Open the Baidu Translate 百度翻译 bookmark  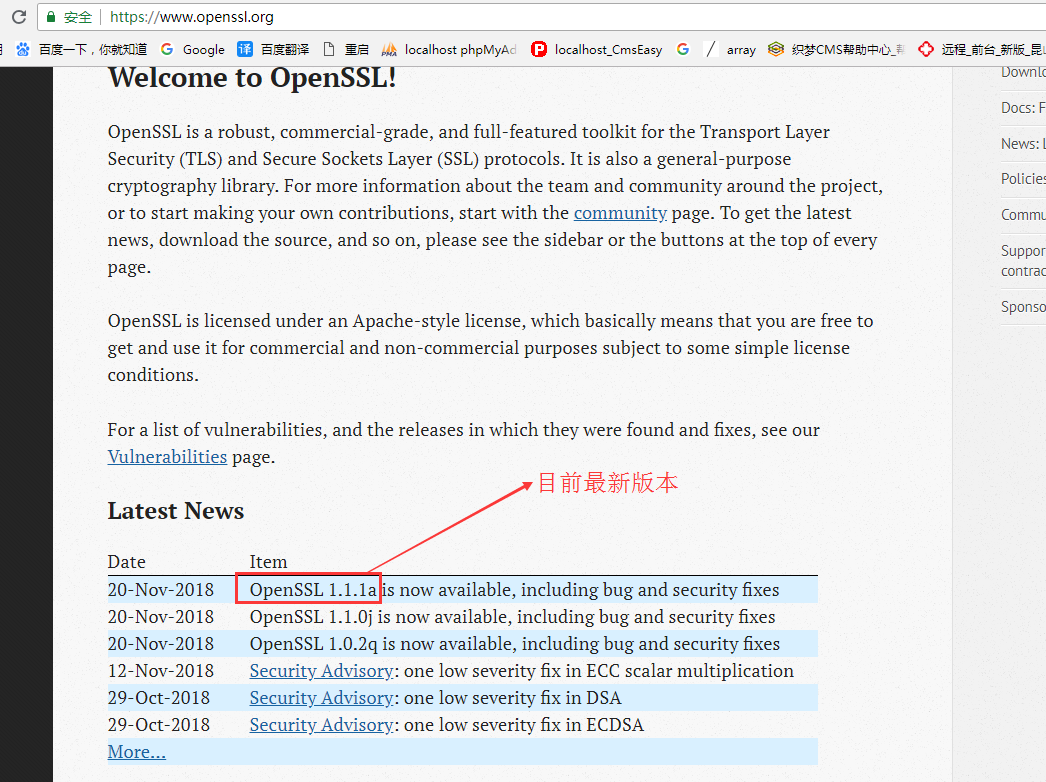(x=274, y=49)
